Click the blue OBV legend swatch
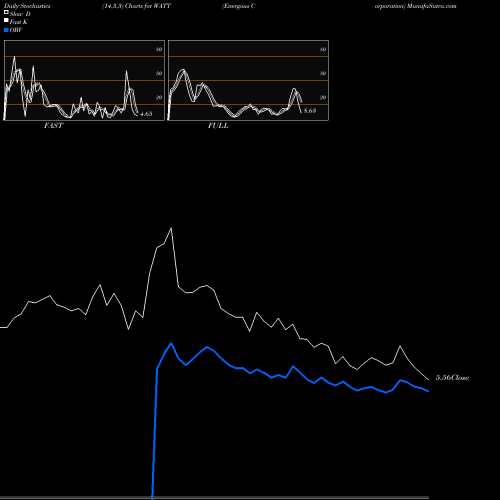Image resolution: width=500 pixels, height=500 pixels. [x=6, y=30]
